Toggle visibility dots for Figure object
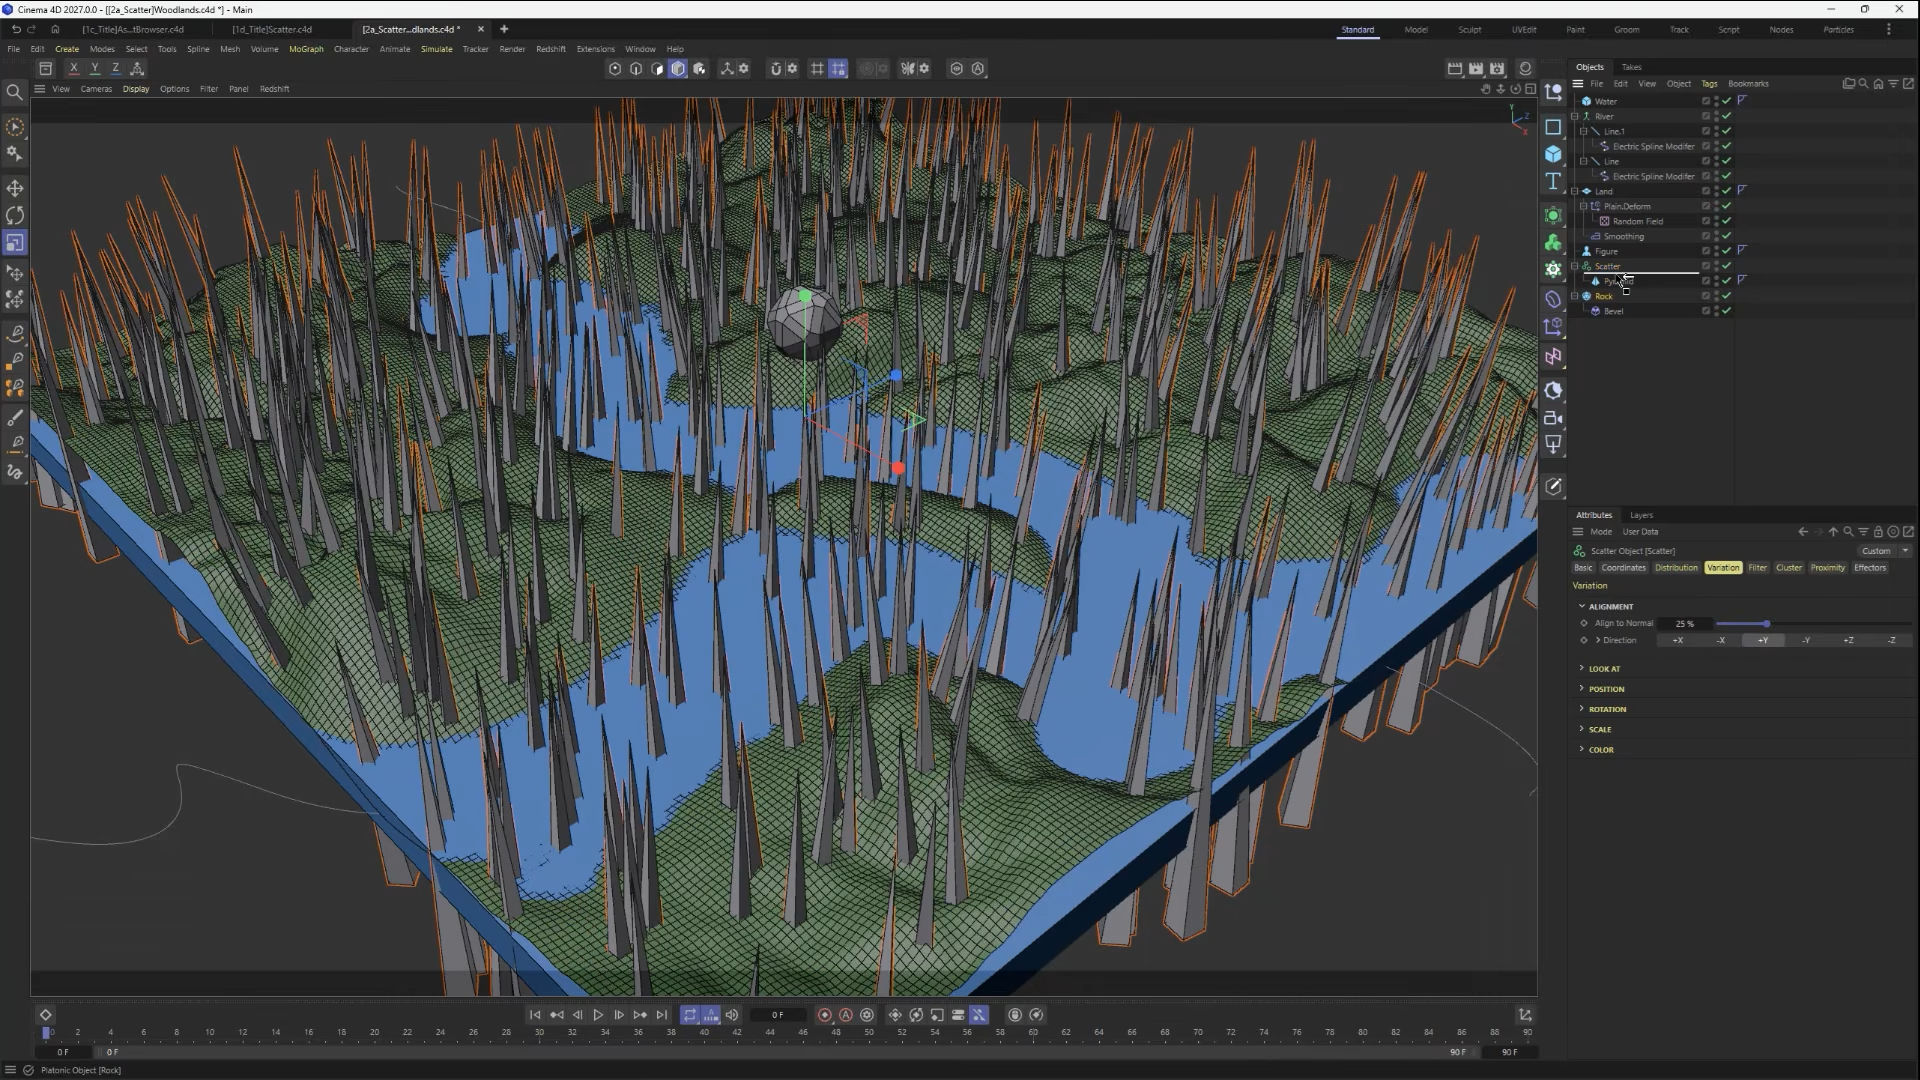This screenshot has height=1080, width=1920. click(1717, 251)
